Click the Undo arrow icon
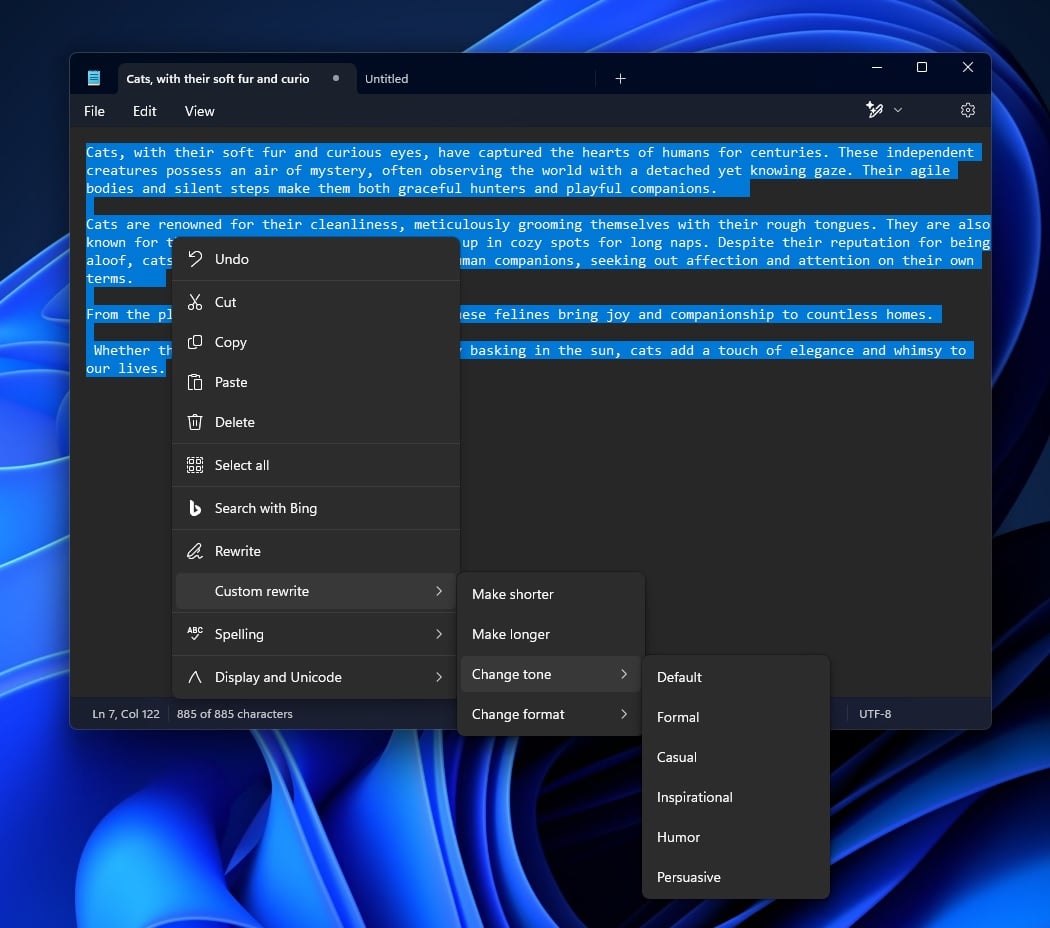Screen dimensions: 1050x928 pos(194,259)
